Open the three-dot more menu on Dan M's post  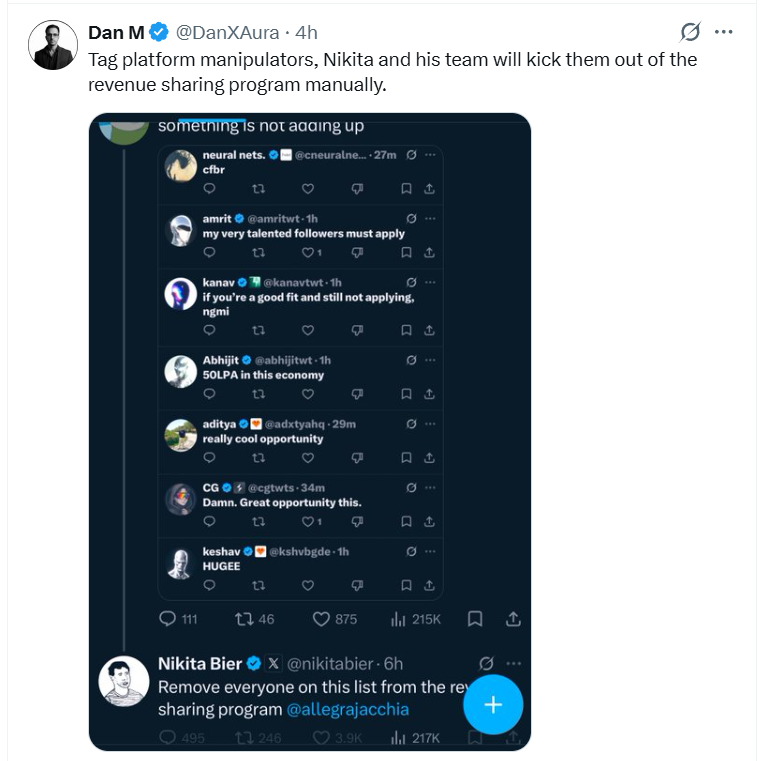pyautogui.click(x=723, y=32)
